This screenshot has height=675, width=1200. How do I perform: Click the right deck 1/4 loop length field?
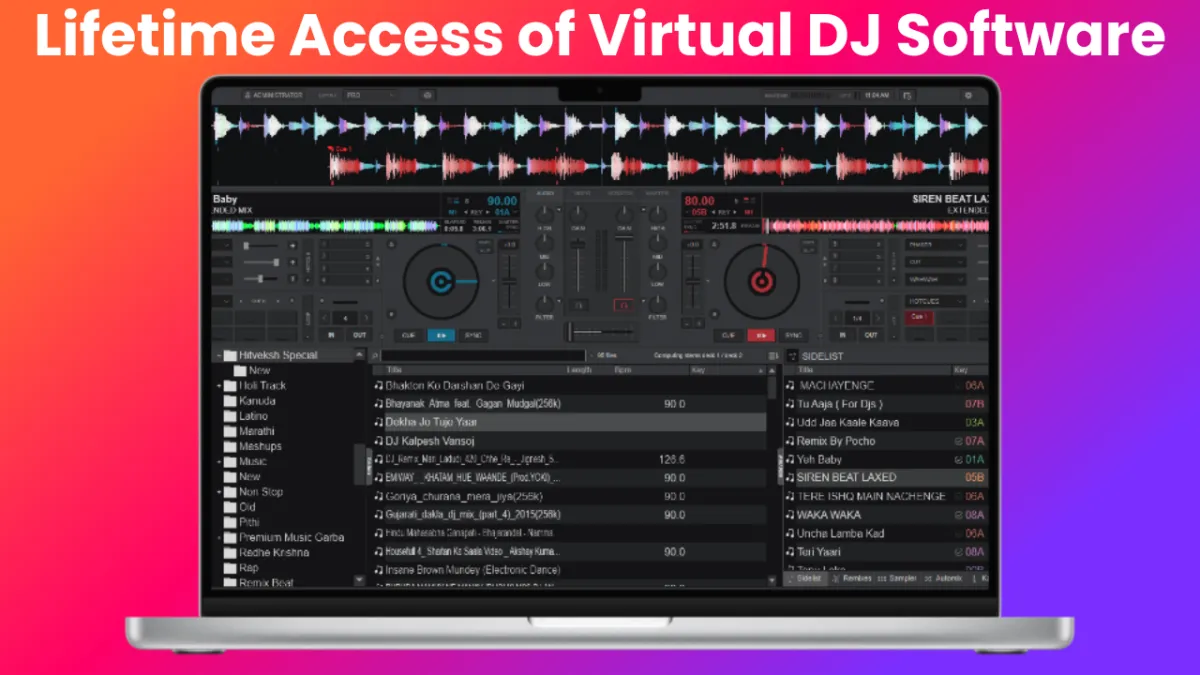pos(857,318)
